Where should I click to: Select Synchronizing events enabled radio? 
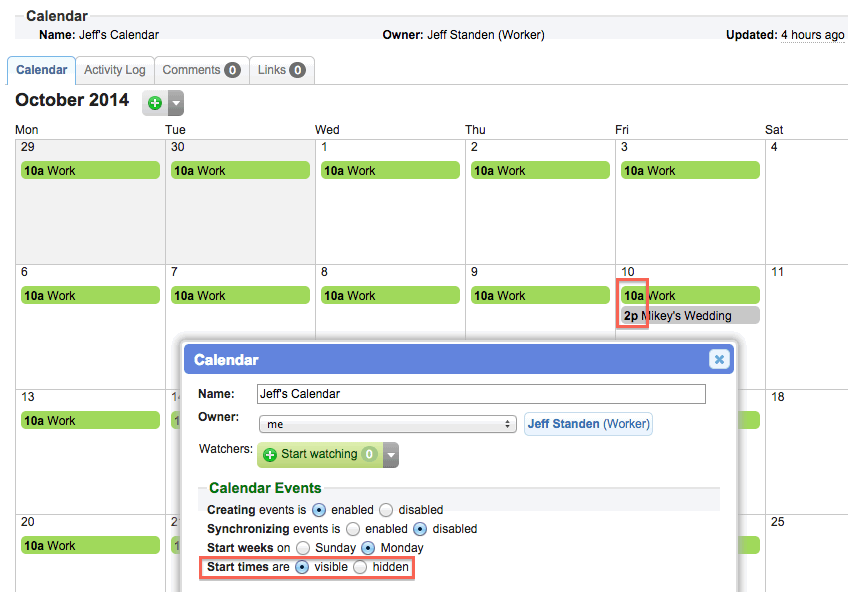click(353, 529)
